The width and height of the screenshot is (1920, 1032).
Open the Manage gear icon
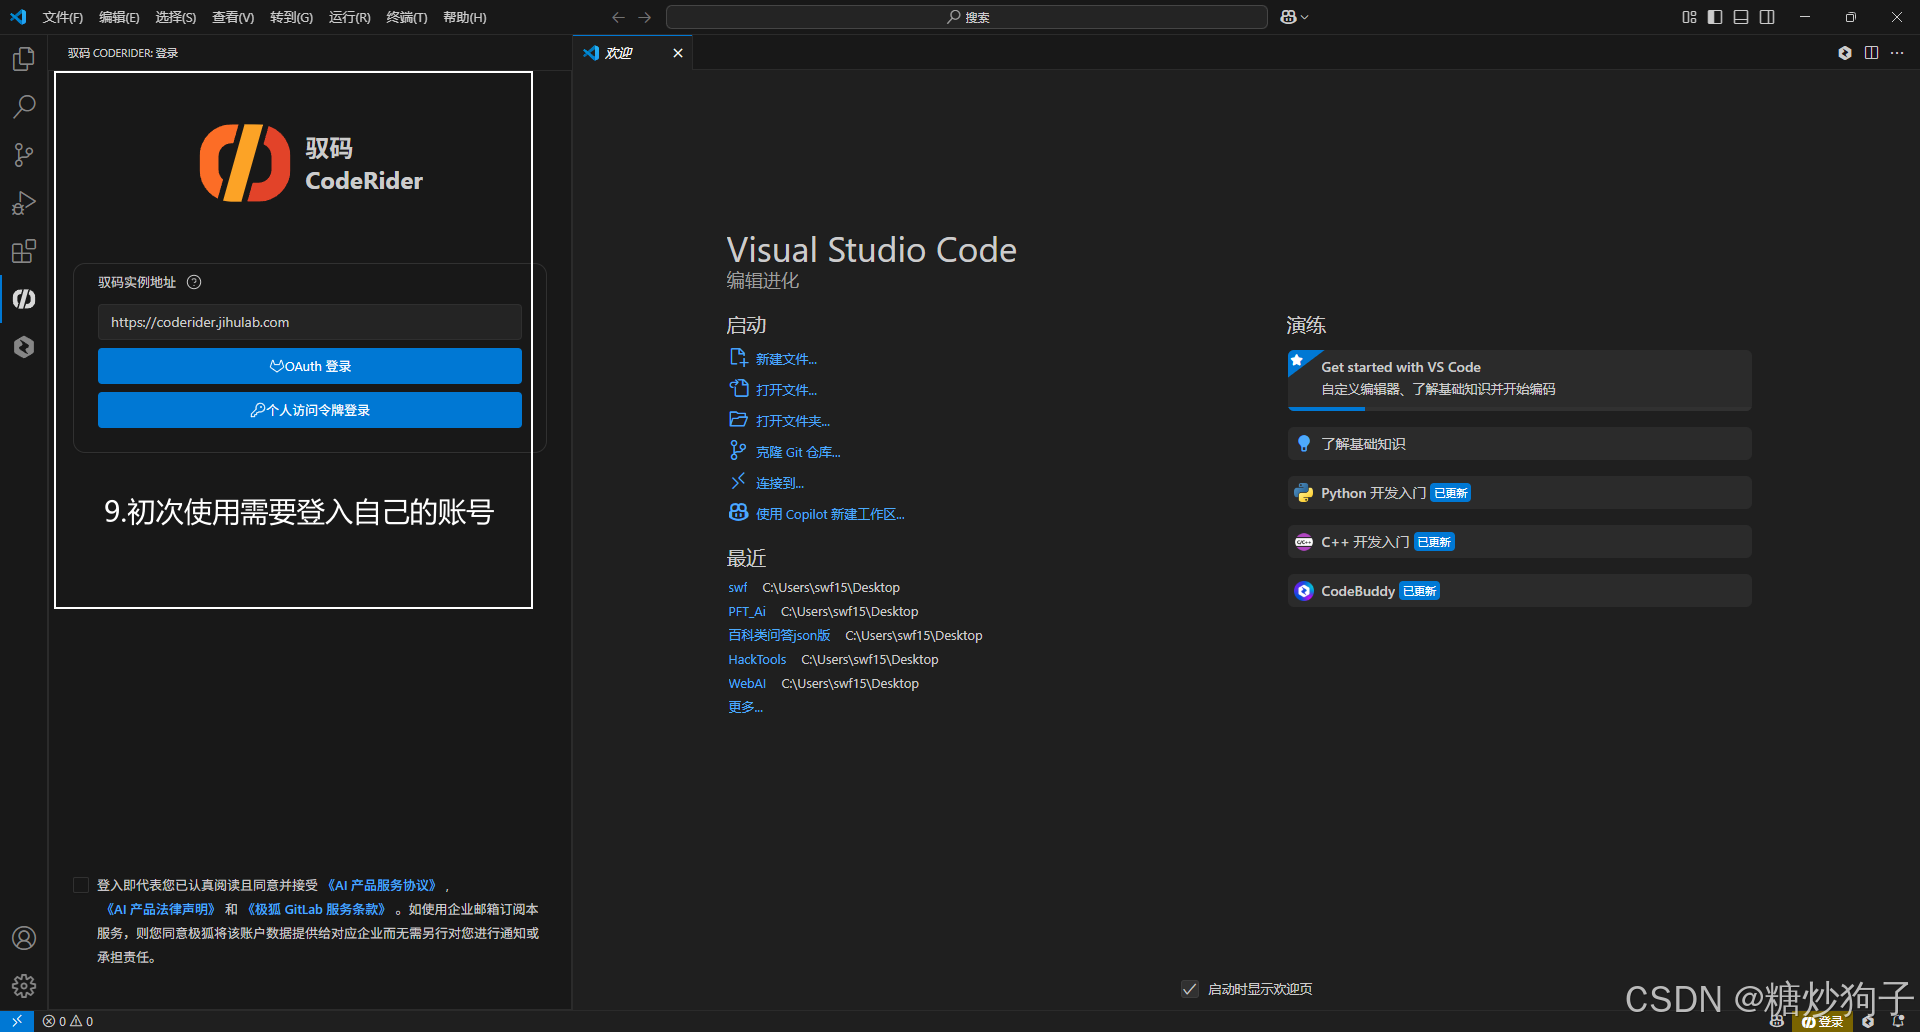pyautogui.click(x=24, y=986)
